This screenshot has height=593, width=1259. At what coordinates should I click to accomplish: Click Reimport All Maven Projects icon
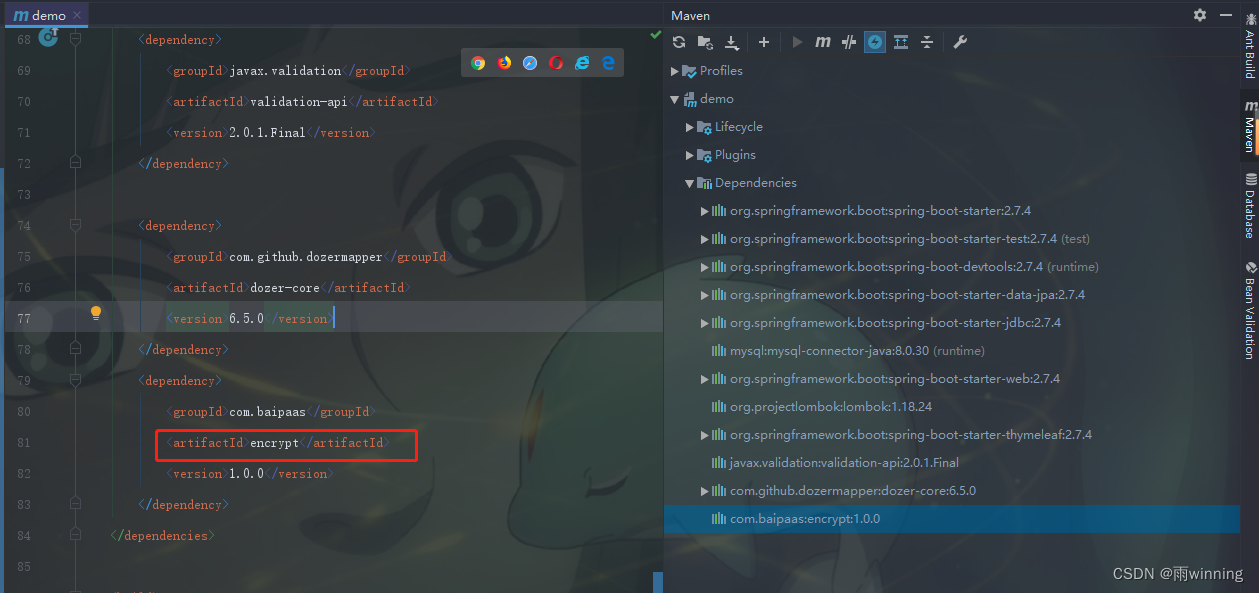click(679, 42)
